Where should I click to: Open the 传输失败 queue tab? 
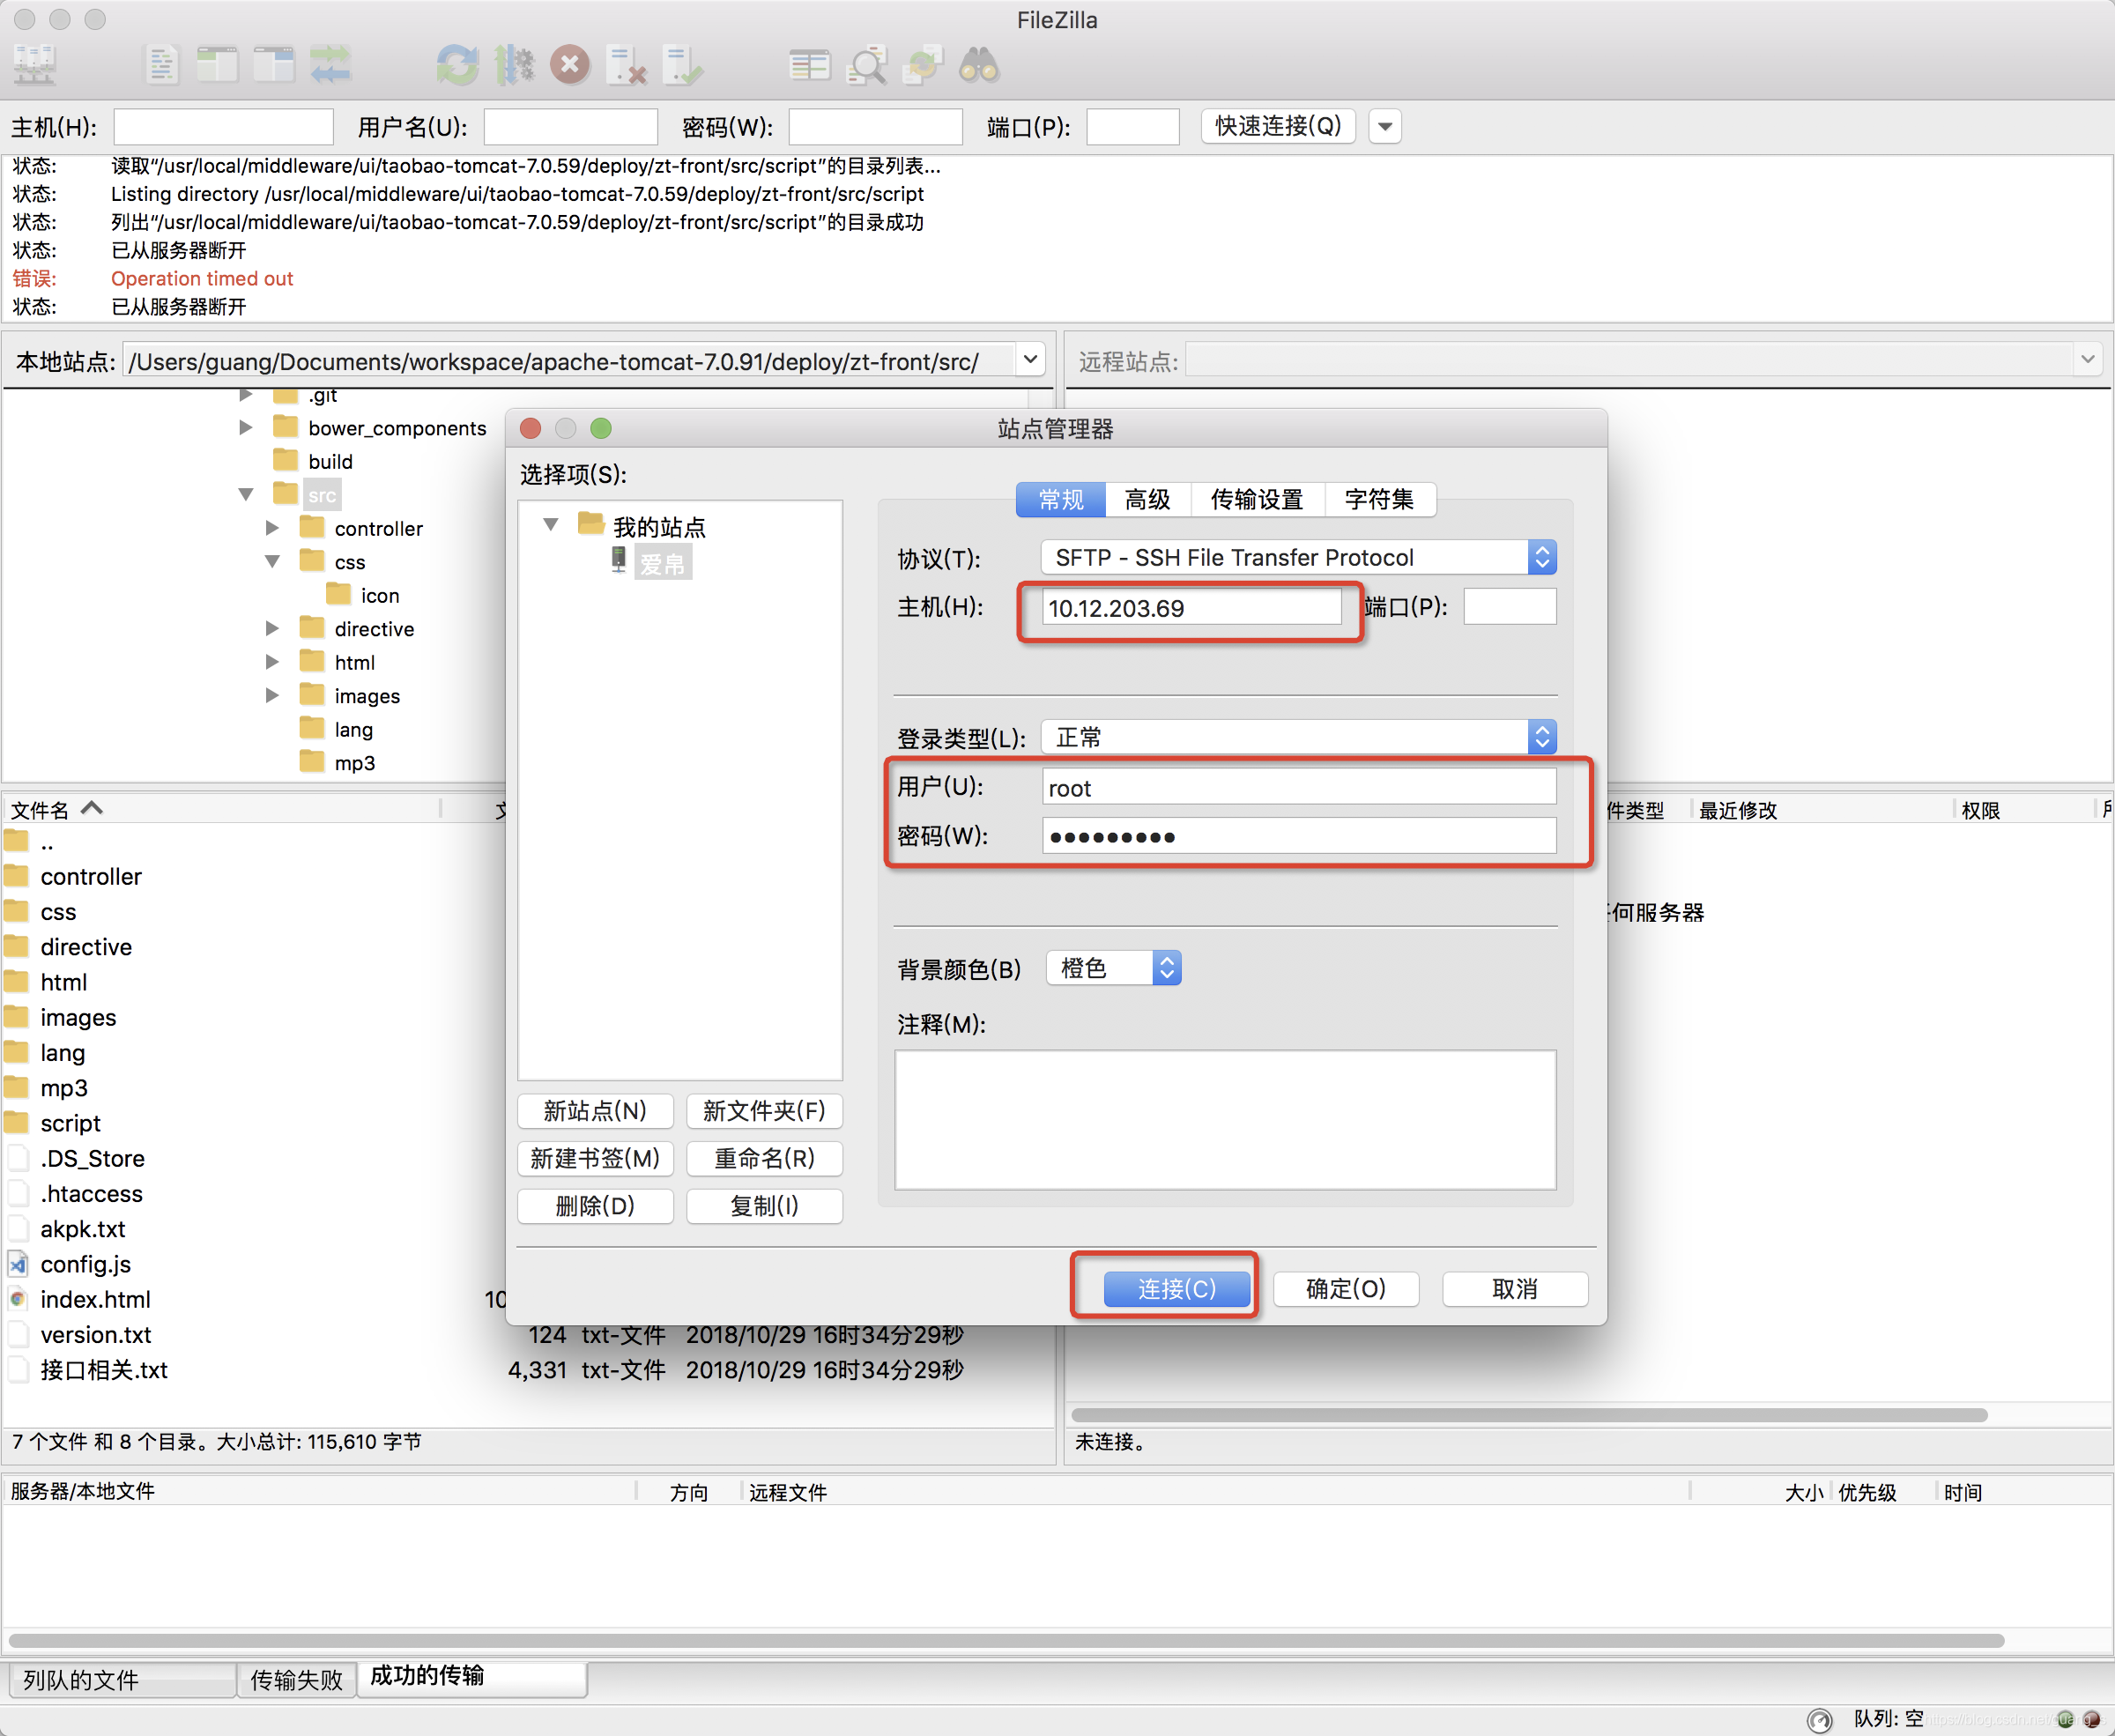296,1680
